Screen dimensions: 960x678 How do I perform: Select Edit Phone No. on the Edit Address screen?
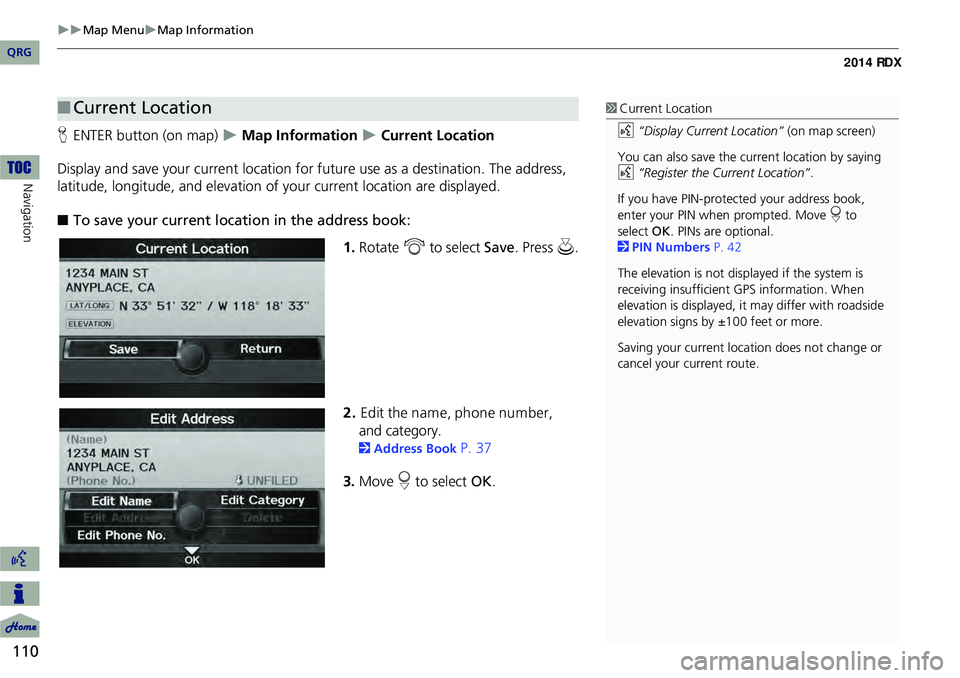(x=121, y=535)
